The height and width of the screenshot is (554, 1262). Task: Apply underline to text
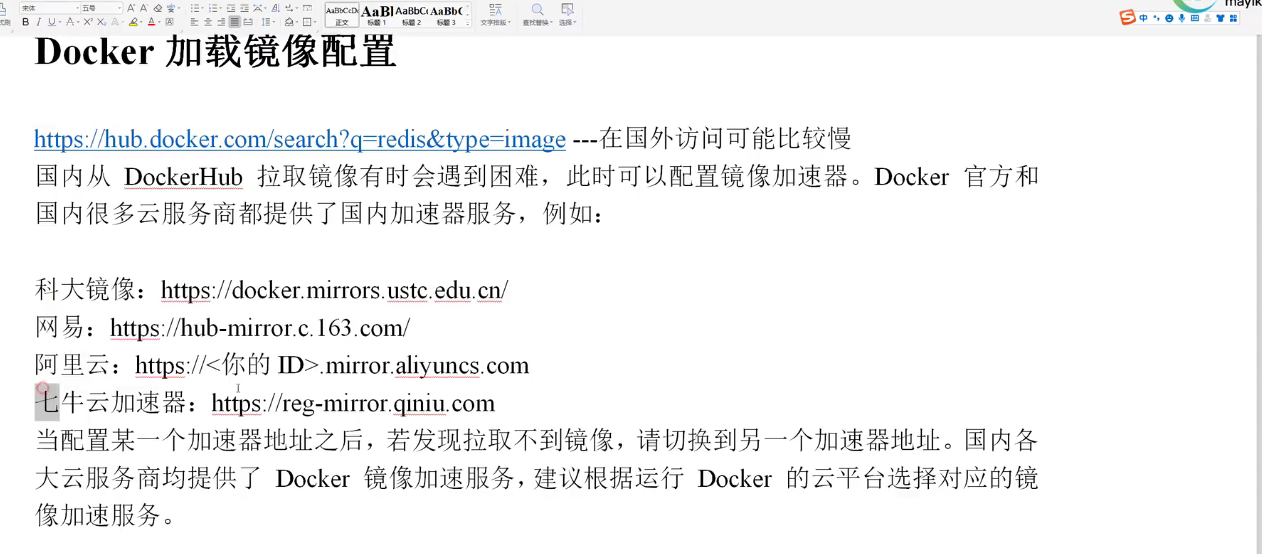point(52,22)
